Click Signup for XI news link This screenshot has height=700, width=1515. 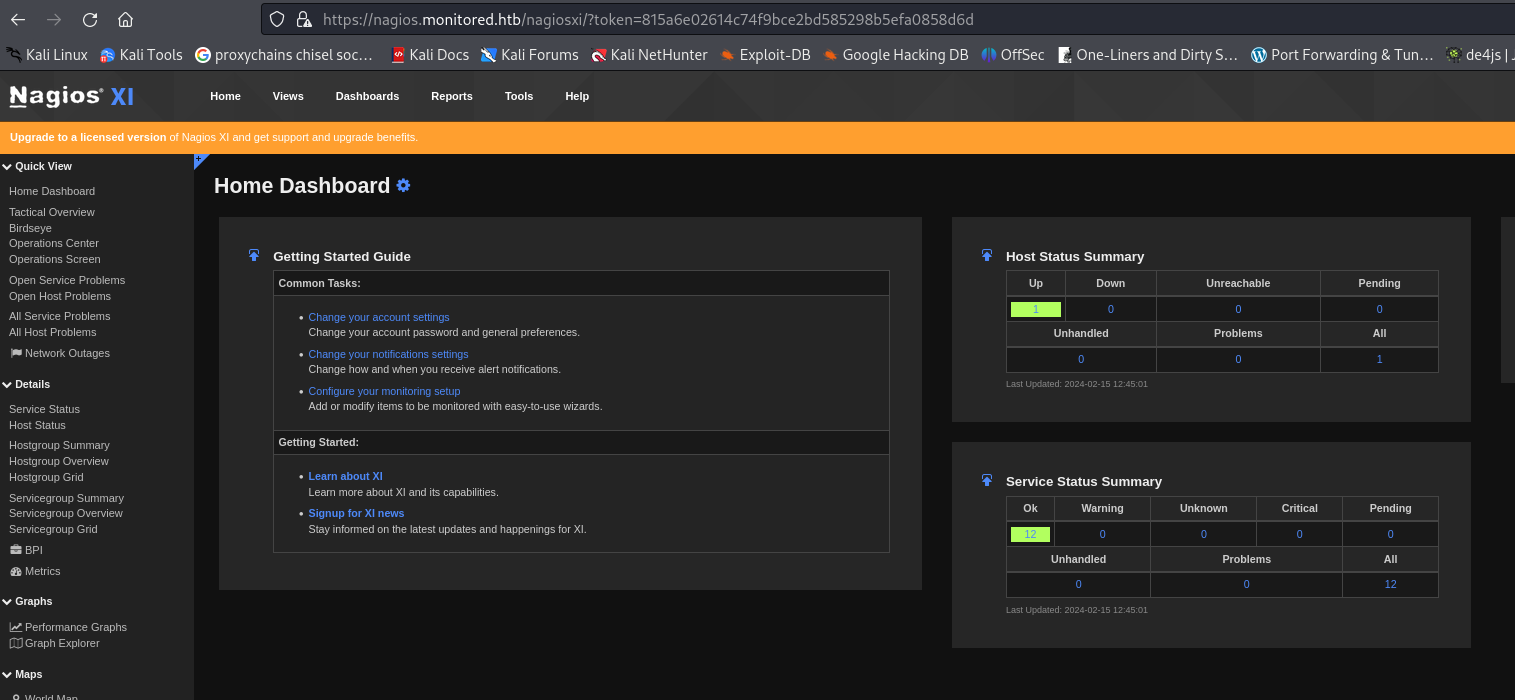point(356,513)
